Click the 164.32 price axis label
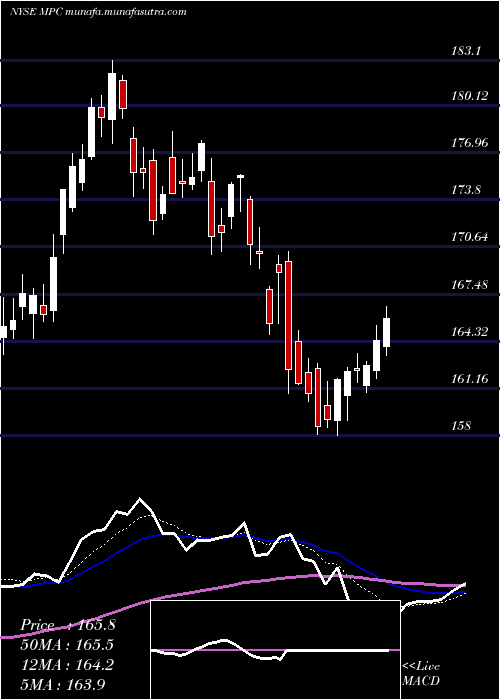Image resolution: width=500 pixels, height=700 pixels. click(470, 332)
